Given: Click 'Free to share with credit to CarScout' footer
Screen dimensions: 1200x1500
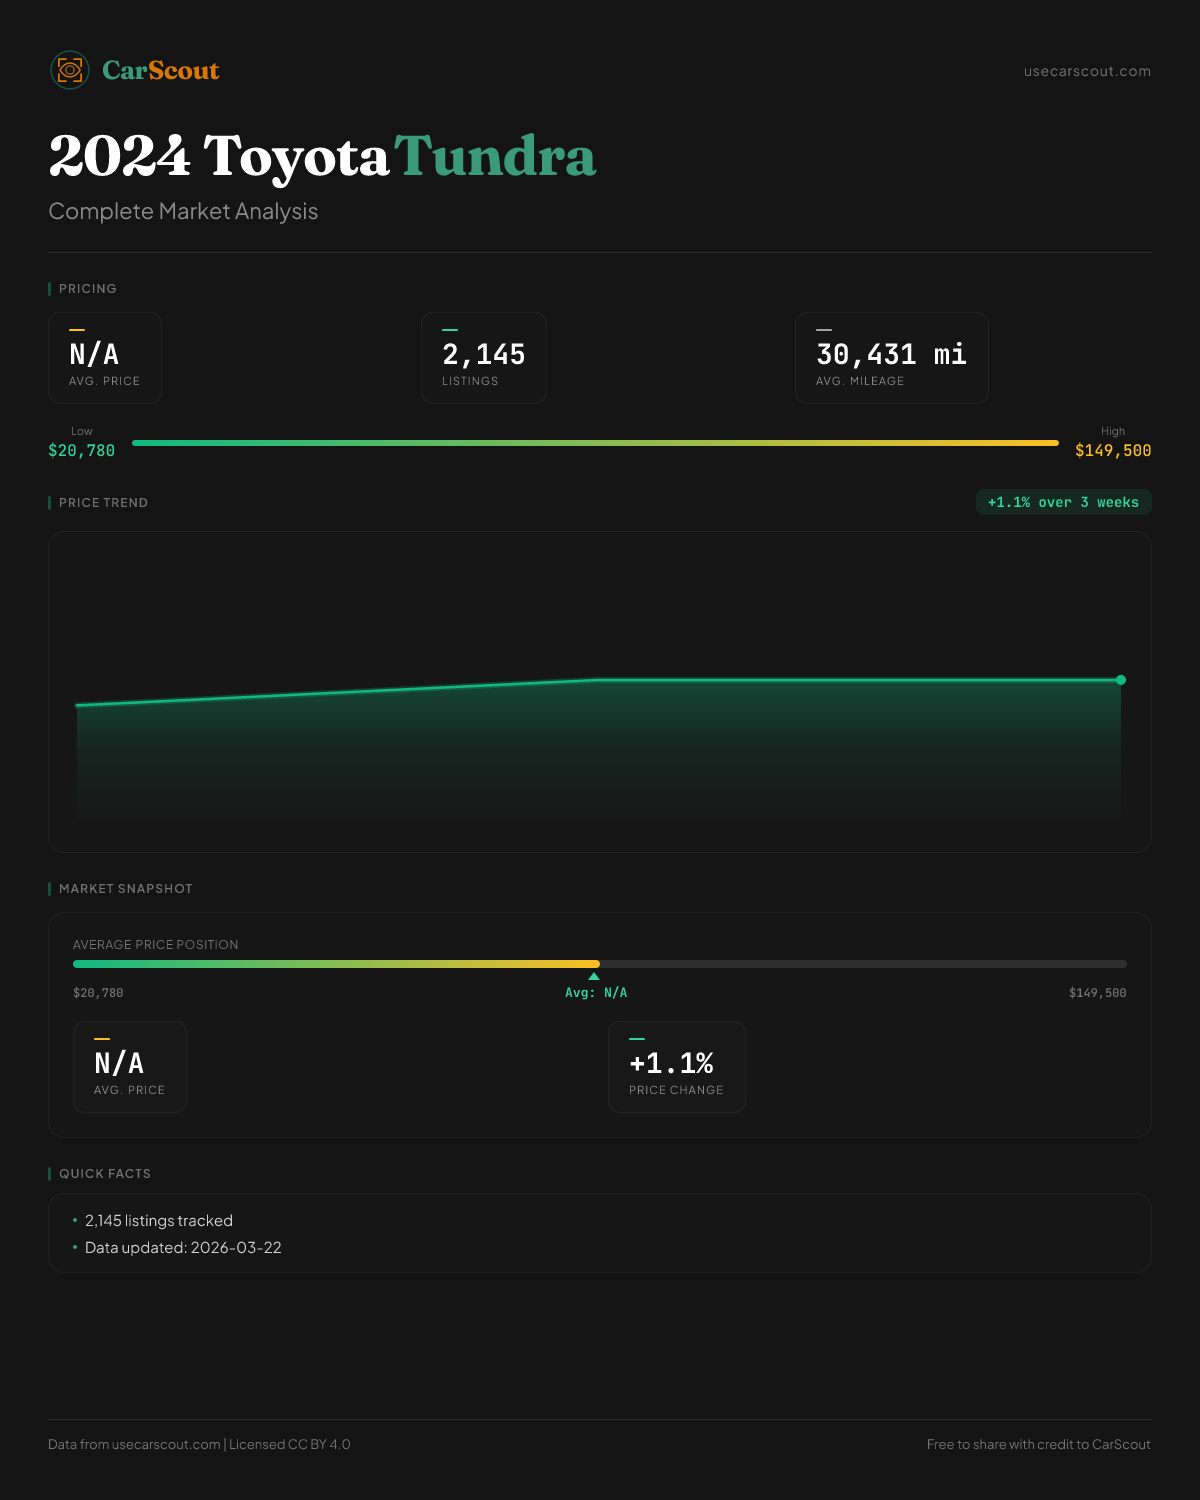Looking at the screenshot, I should 1038,1444.
